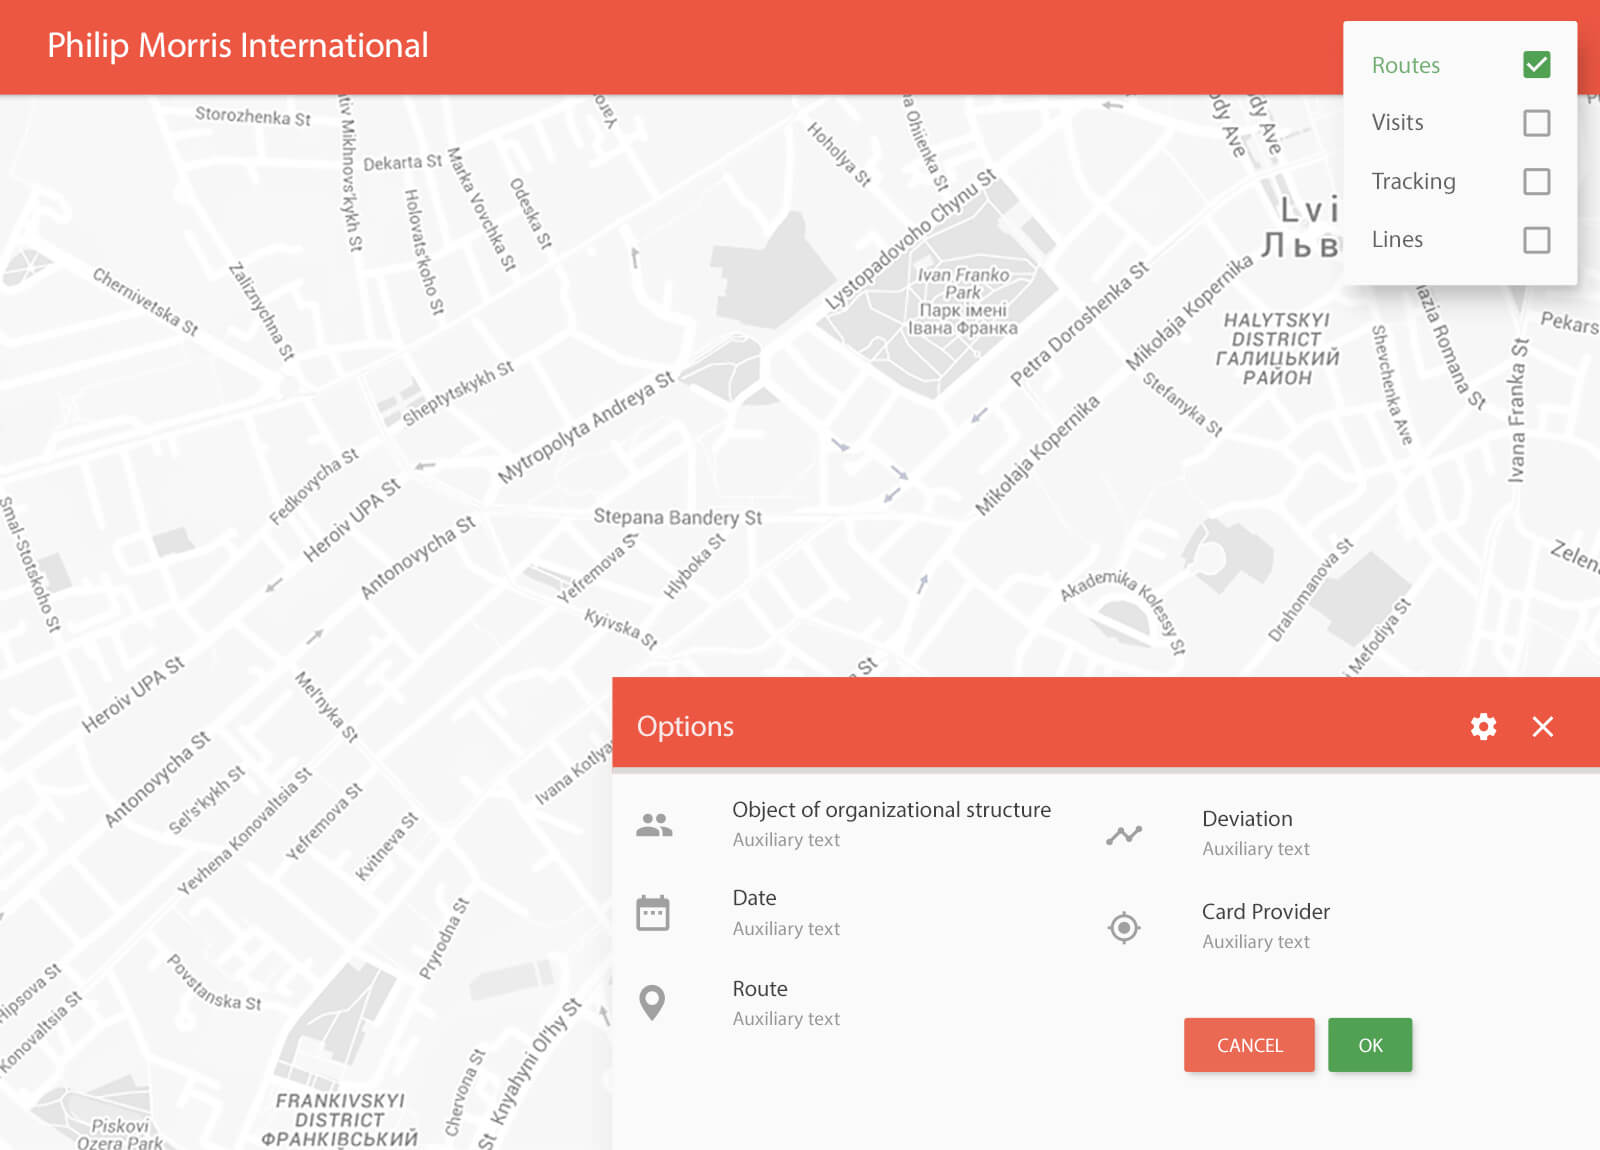Click the gear settings icon in Options
This screenshot has height=1150, width=1600.
click(1483, 726)
